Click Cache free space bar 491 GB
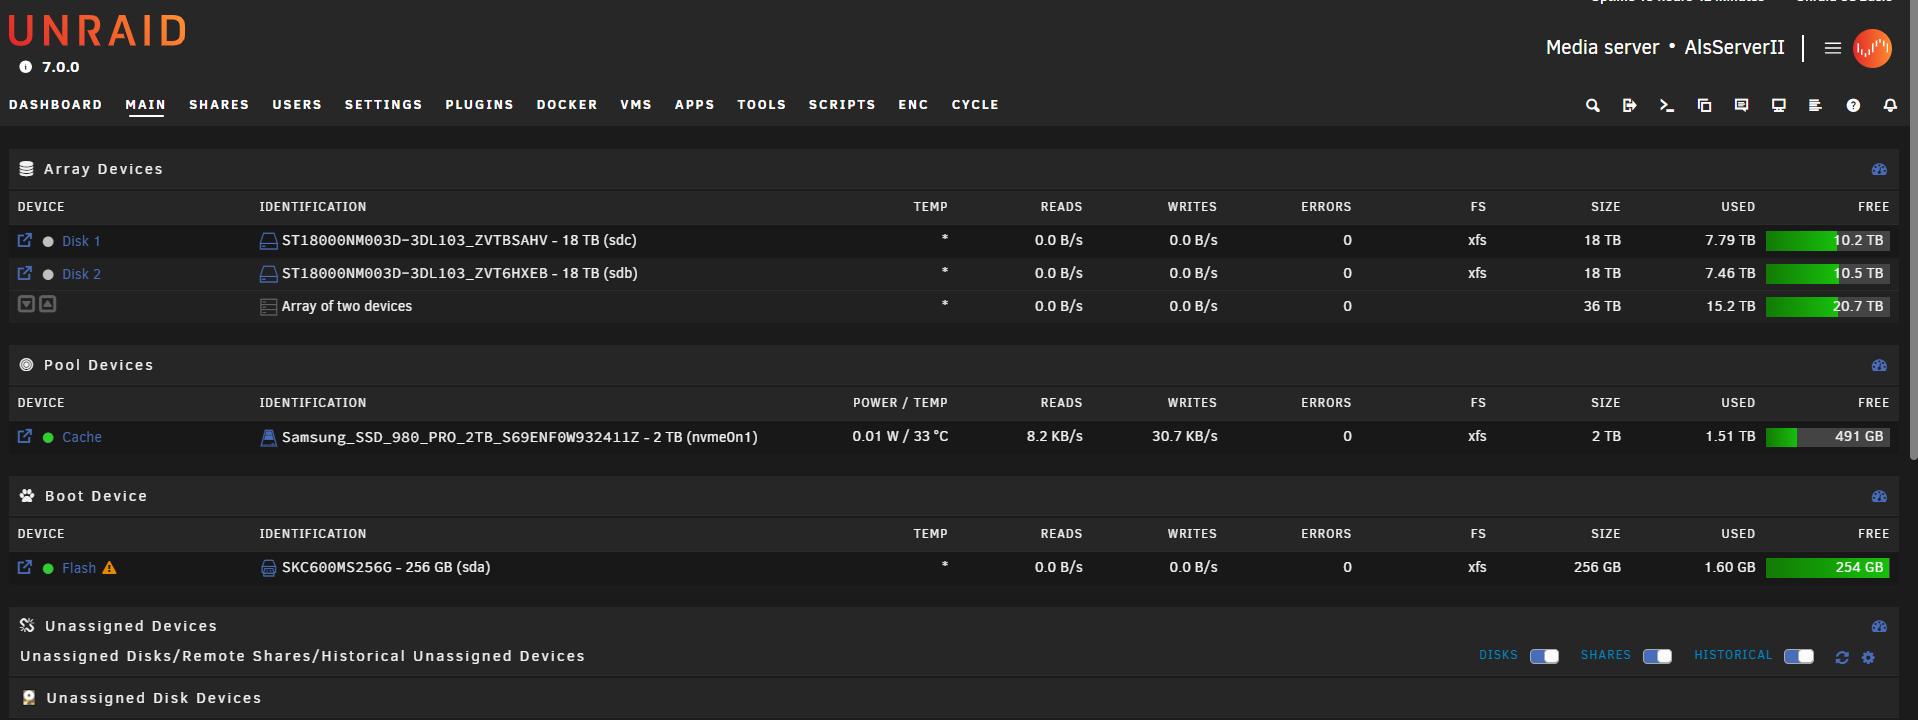 (1827, 436)
